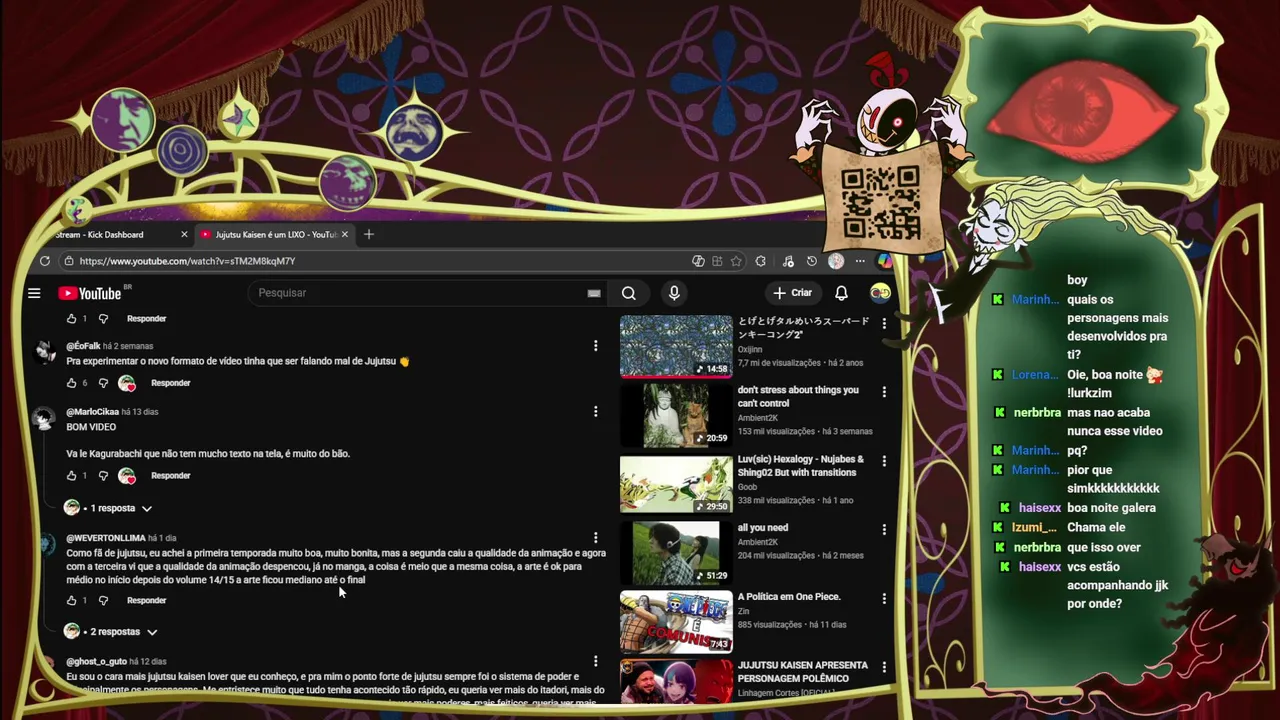Click the browser address bar URL
Screen dimensions: 1280x720
click(187, 261)
